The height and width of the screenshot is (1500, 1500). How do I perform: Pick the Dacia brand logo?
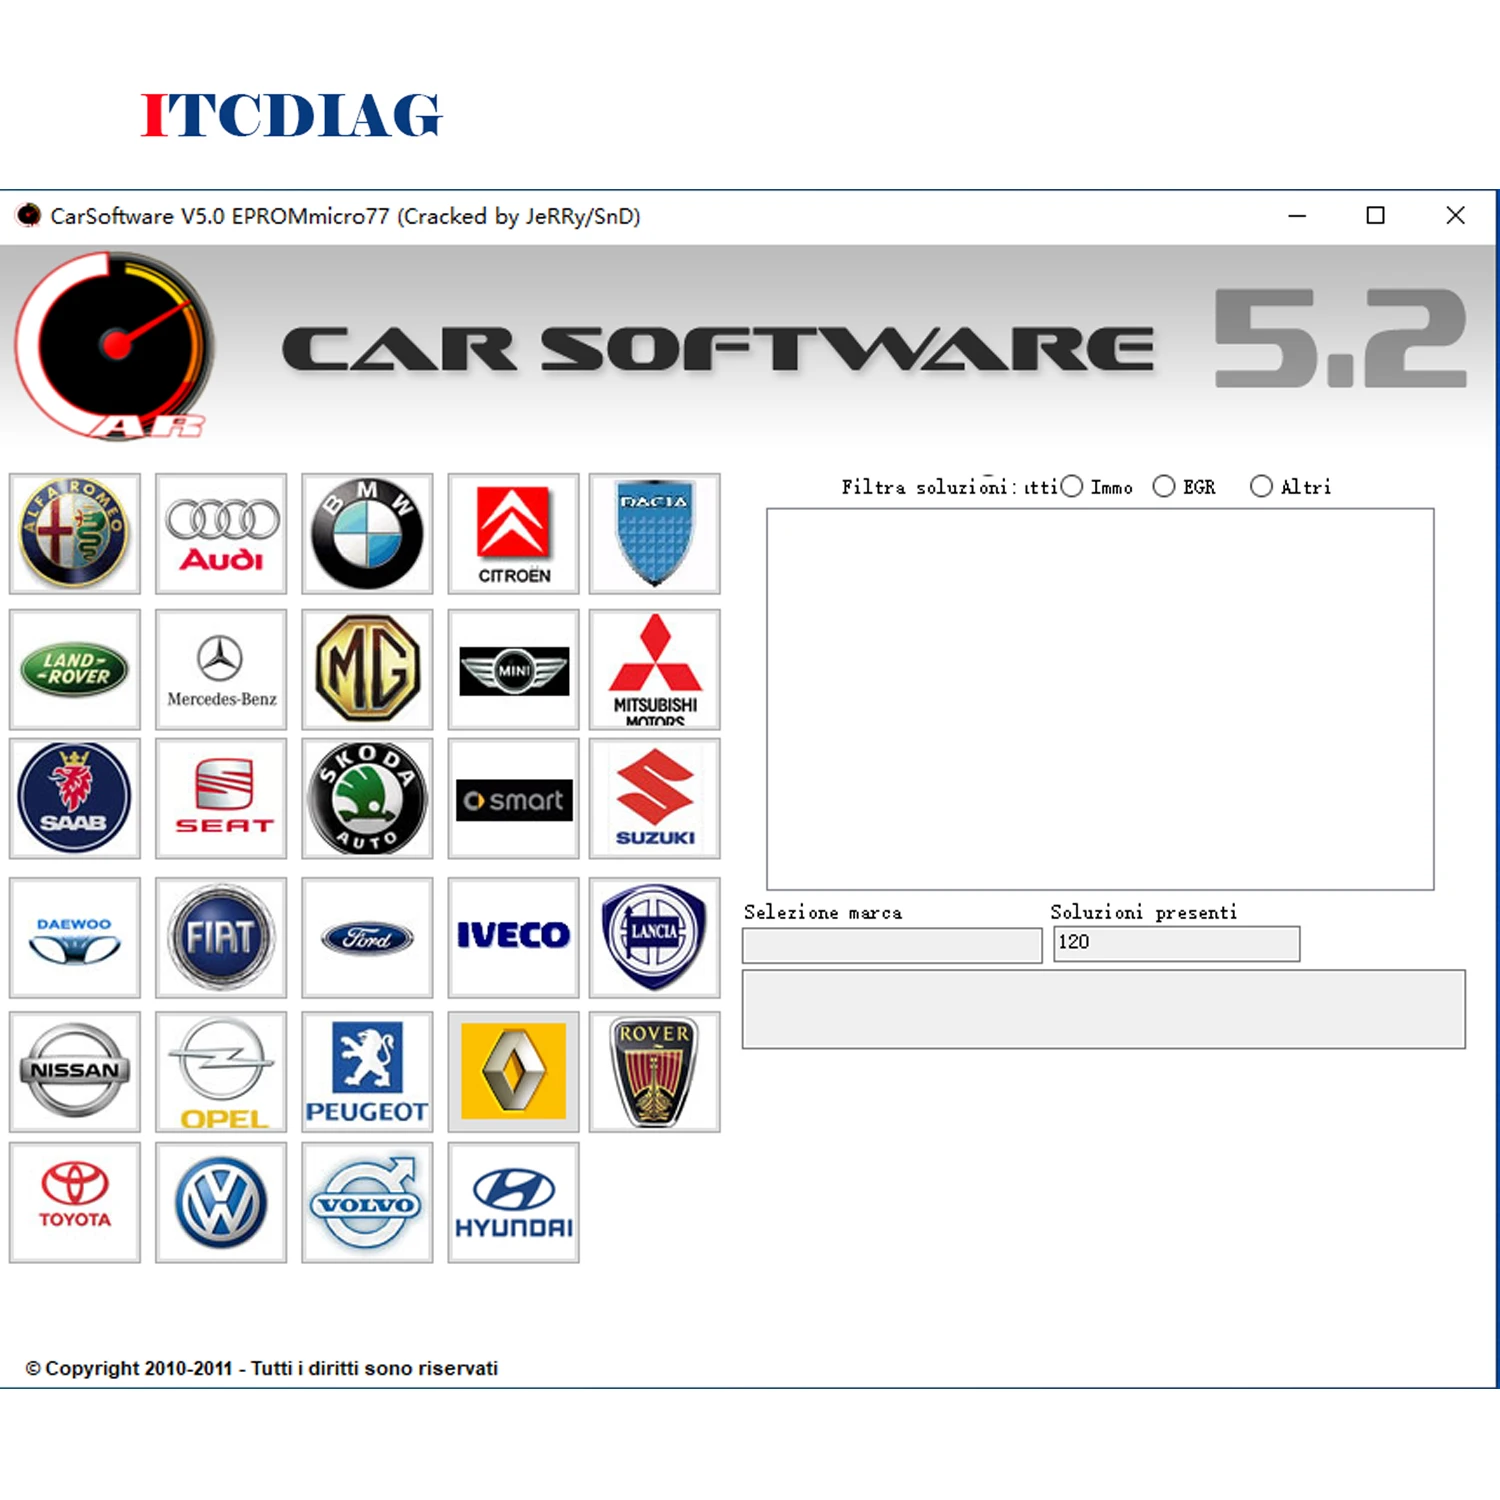click(654, 533)
